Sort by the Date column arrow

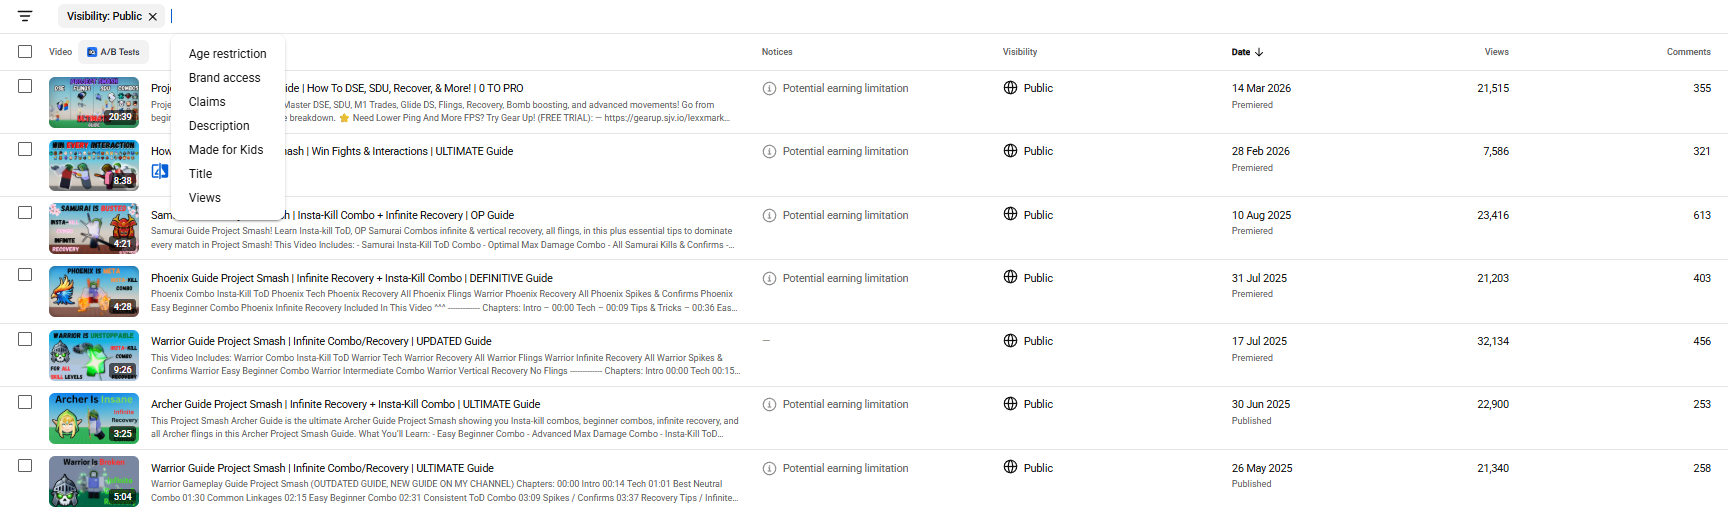(x=1259, y=52)
